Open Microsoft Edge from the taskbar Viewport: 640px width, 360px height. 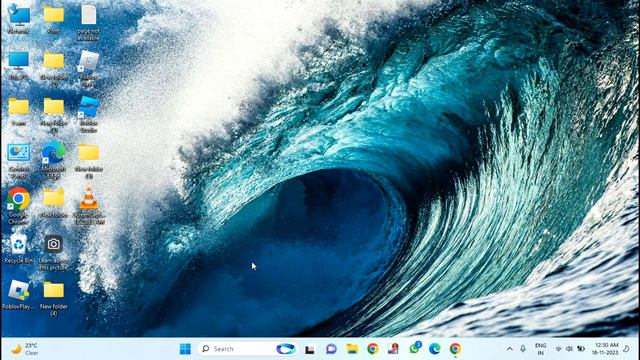click(x=435, y=349)
